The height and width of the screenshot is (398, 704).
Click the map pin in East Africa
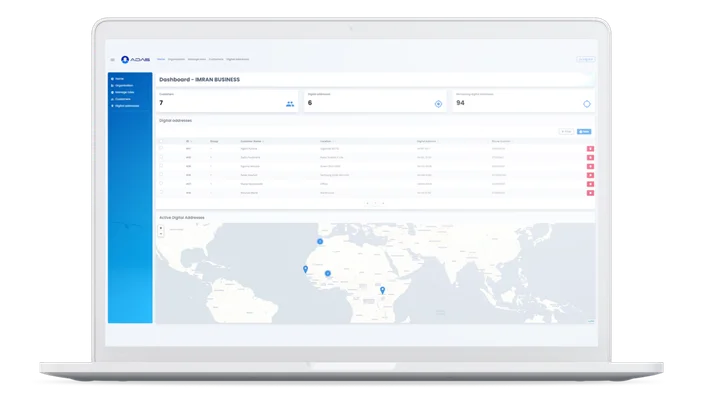pyautogui.click(x=383, y=291)
